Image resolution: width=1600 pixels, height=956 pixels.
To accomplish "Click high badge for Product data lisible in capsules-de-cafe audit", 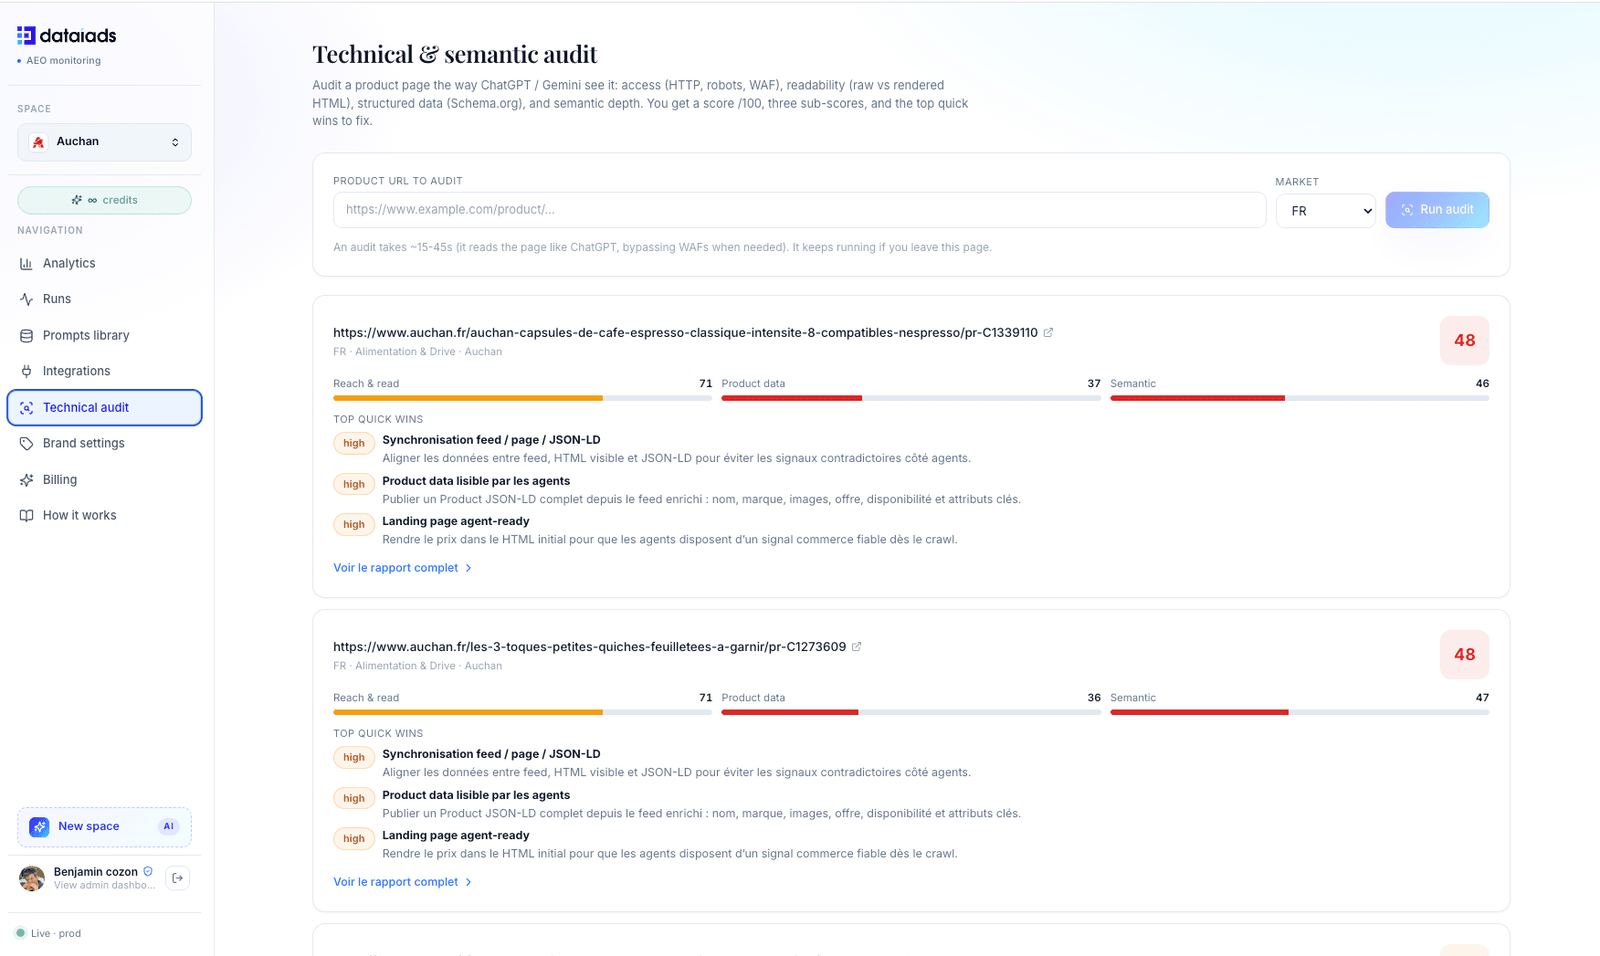I will click(354, 484).
